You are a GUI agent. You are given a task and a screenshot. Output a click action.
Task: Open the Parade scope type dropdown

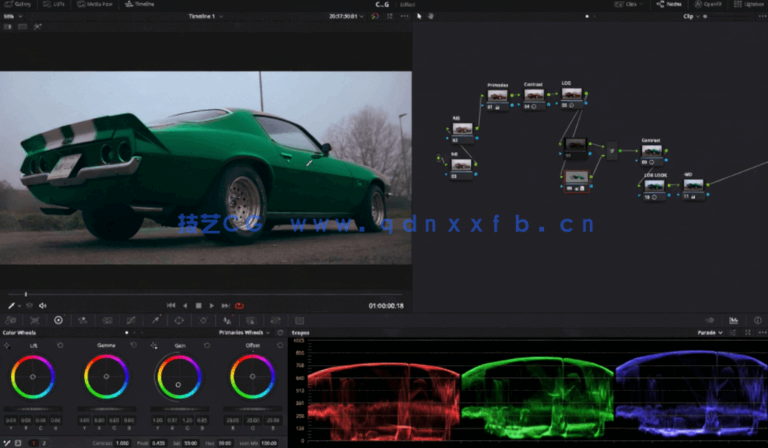710,333
